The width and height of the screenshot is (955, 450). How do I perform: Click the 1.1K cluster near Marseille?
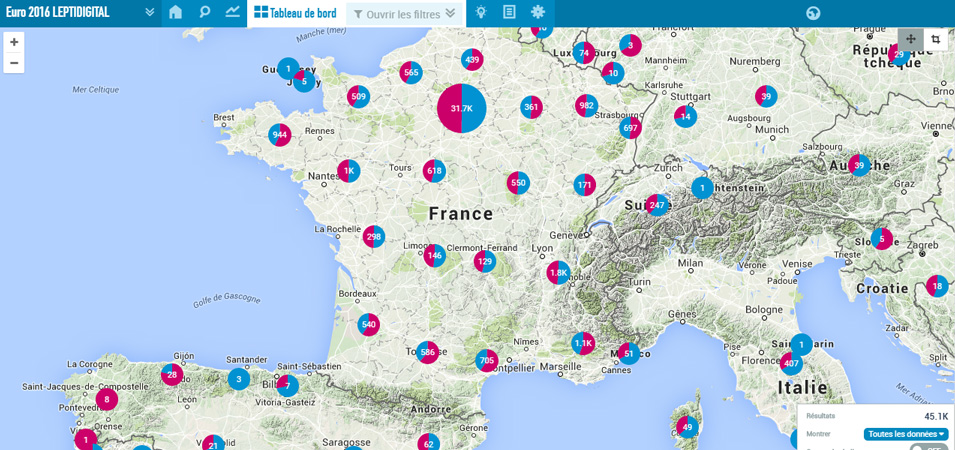(583, 343)
